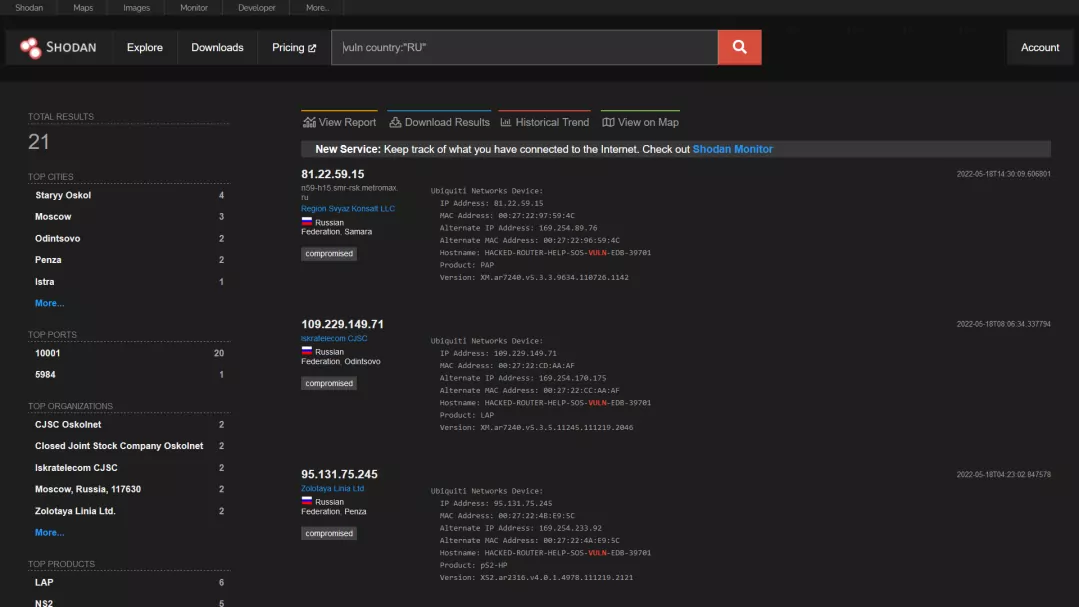Screen dimensions: 1079x607
Task: Expand More under Top Organizations
Action: [x=49, y=533]
